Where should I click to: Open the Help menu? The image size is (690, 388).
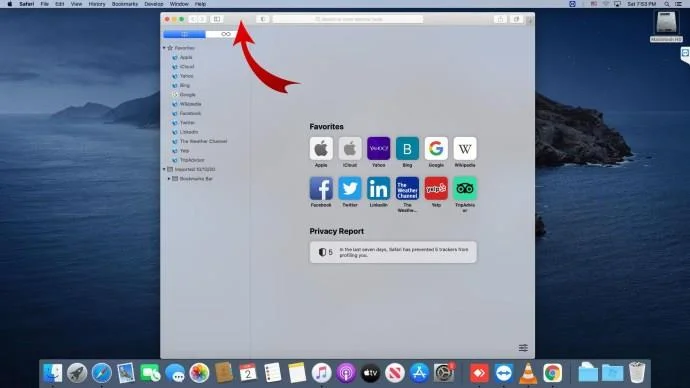point(200,4)
